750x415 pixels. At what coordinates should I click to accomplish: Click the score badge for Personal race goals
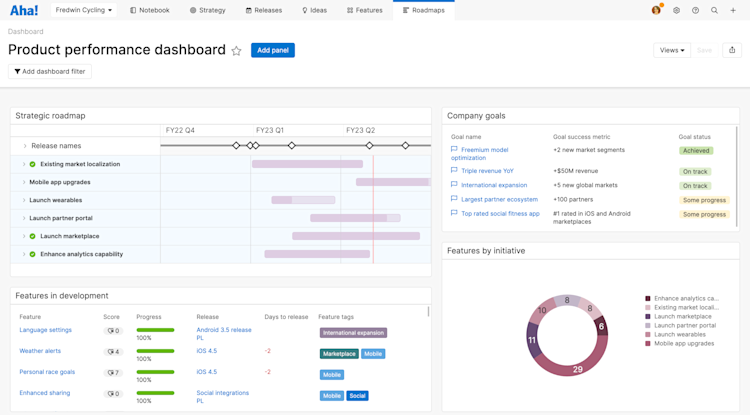pos(113,373)
